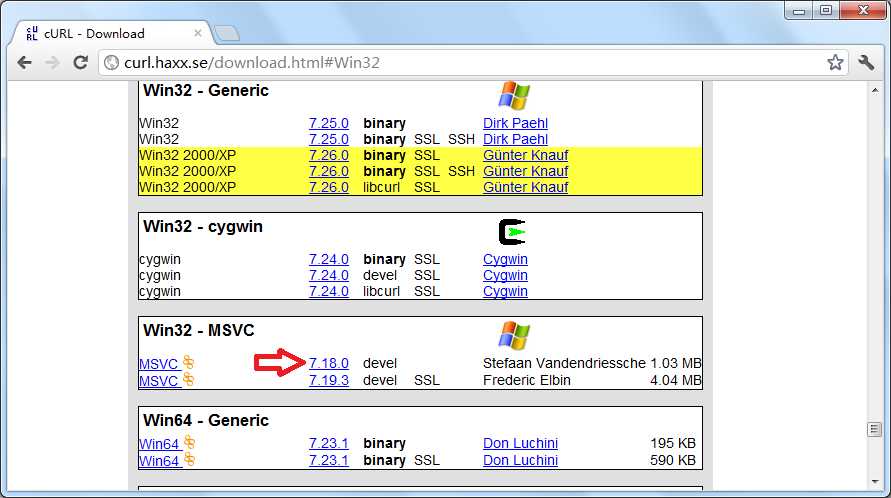Image resolution: width=891 pixels, height=498 pixels.
Task: Download MSVC 7.18.0 devel package
Action: tap(328, 363)
